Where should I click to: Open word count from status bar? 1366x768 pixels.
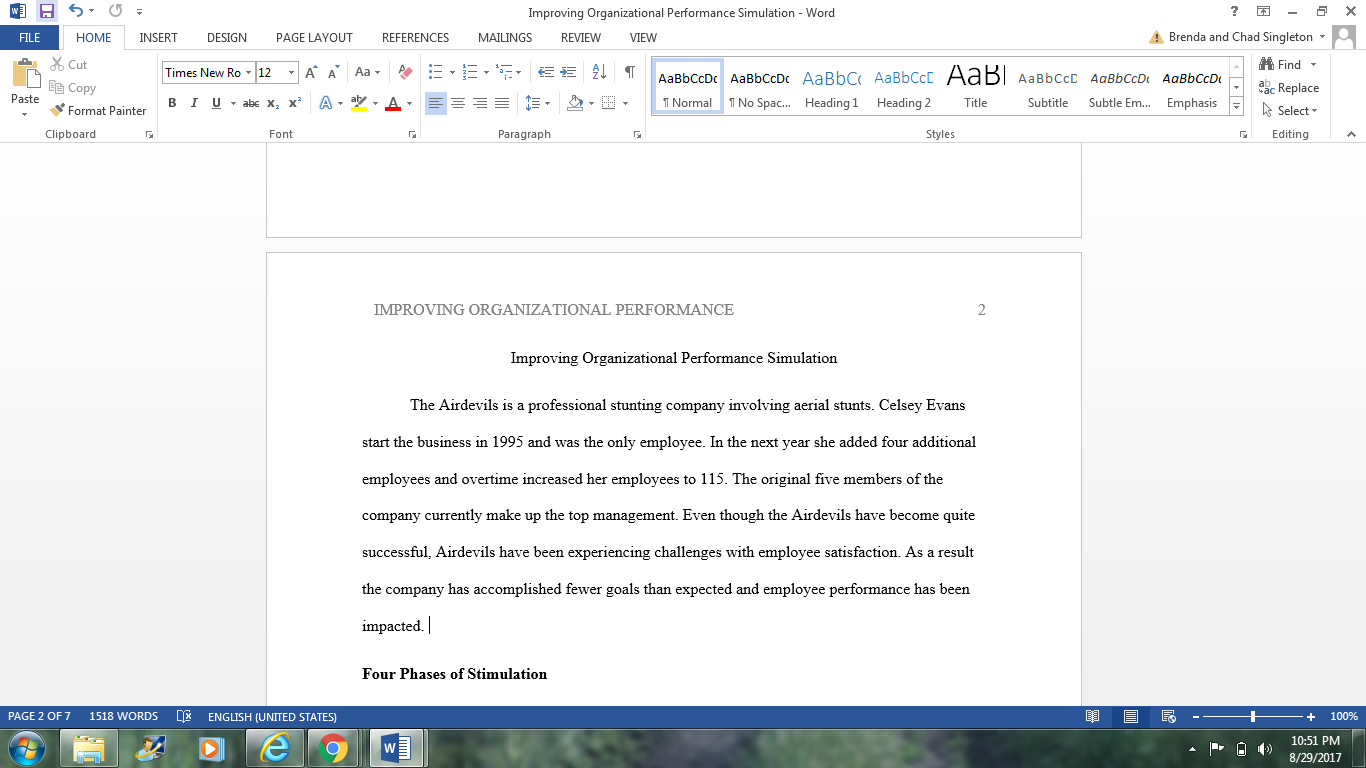125,716
